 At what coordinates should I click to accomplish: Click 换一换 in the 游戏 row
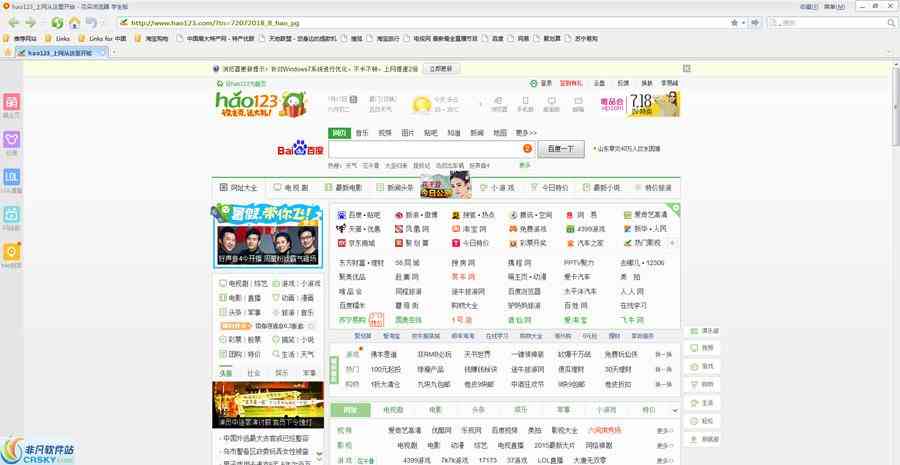point(664,355)
